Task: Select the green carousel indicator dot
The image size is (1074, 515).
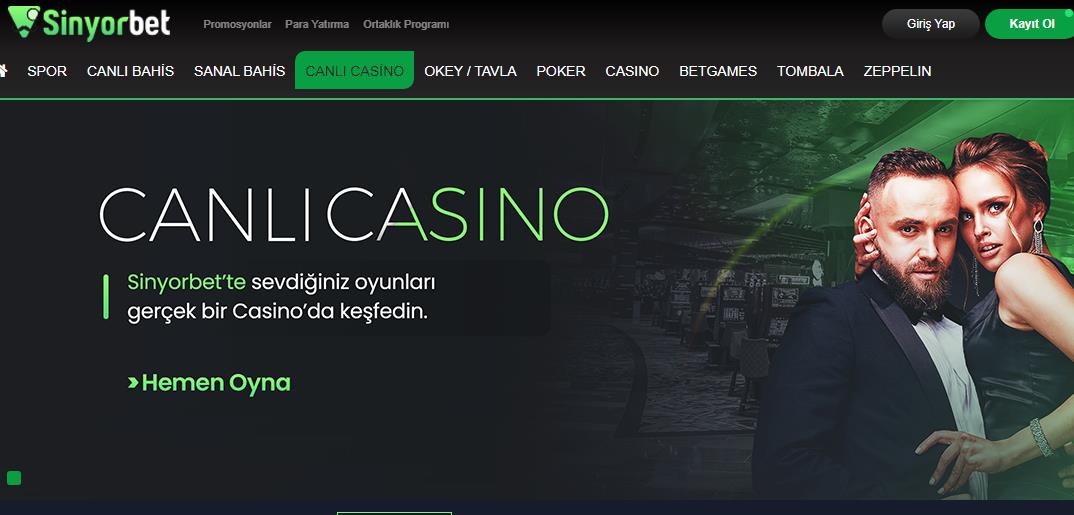Action: coord(14,478)
